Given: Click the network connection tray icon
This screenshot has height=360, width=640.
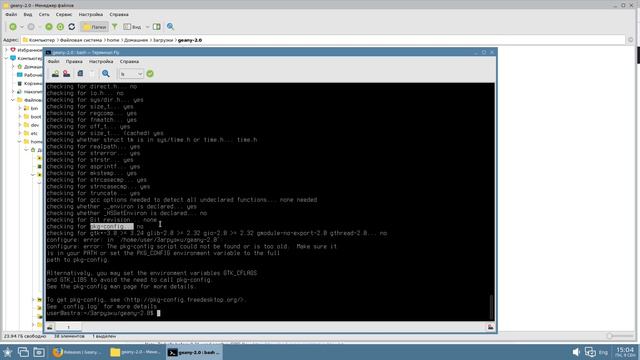Looking at the screenshot, I should (590, 352).
